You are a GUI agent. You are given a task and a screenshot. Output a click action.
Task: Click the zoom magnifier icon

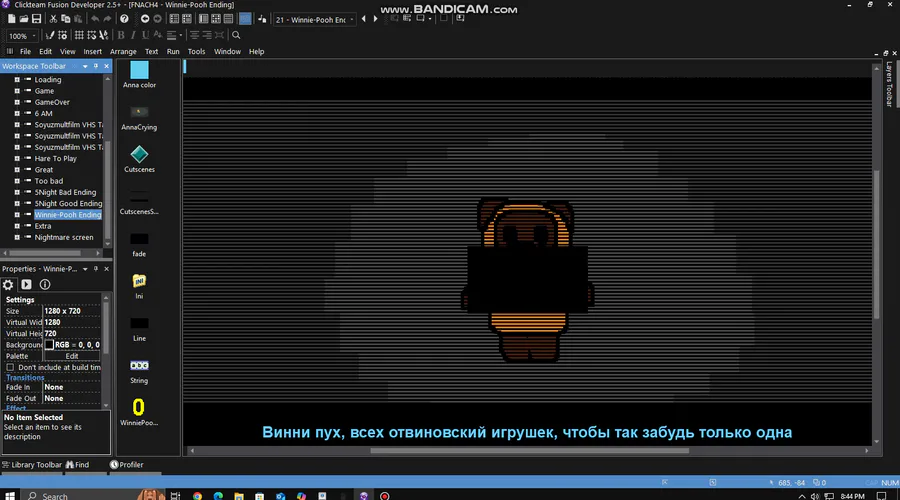click(236, 35)
